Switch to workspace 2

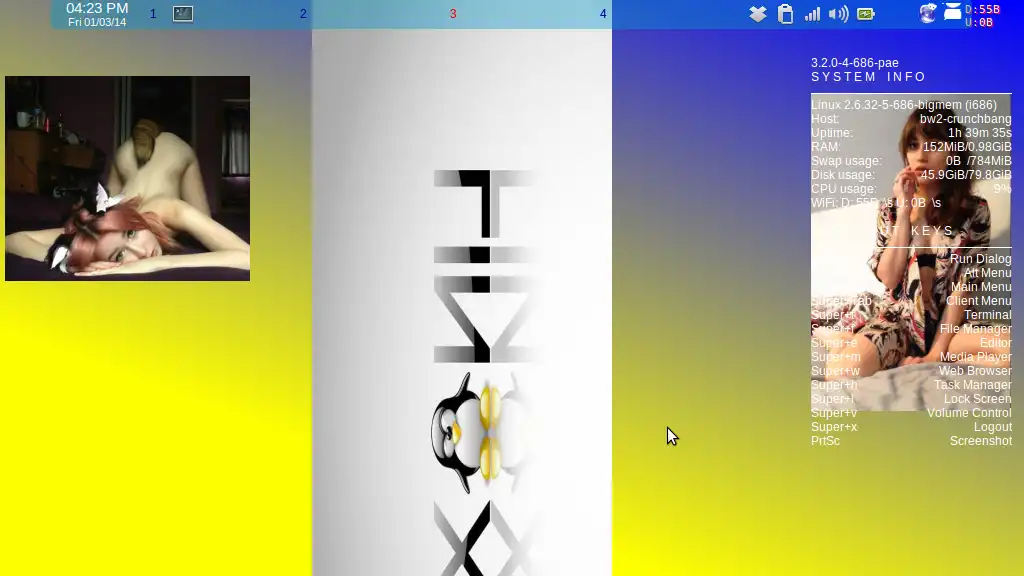(x=303, y=14)
